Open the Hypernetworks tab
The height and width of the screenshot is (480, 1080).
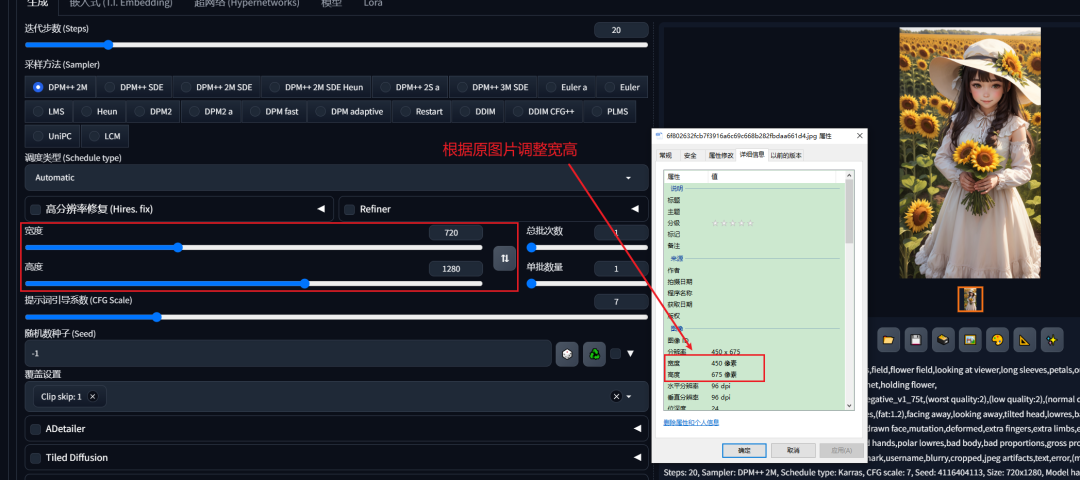coord(246,4)
